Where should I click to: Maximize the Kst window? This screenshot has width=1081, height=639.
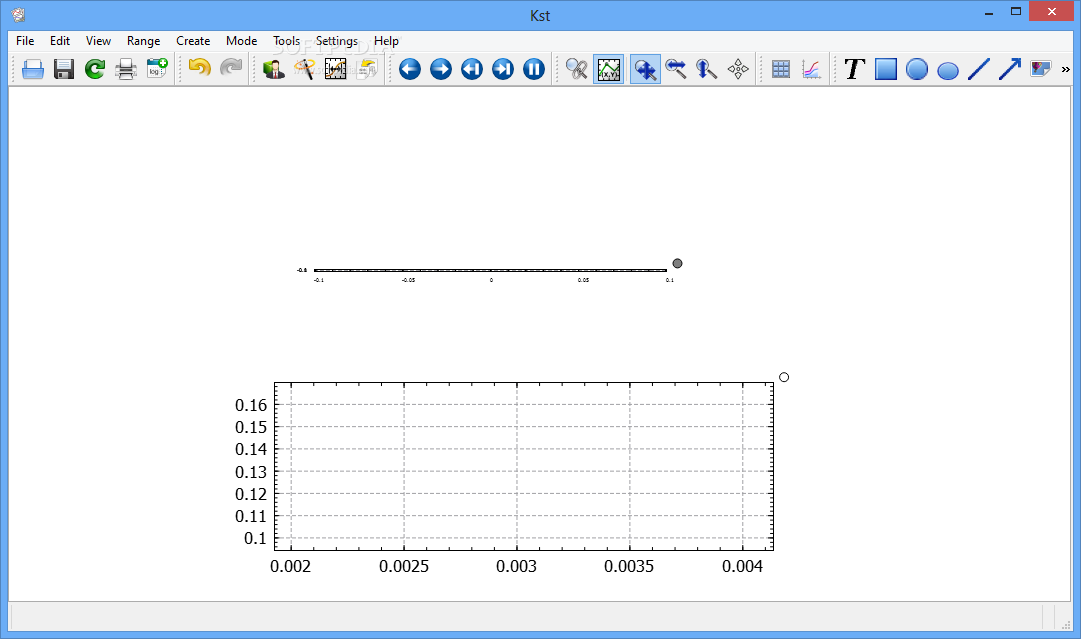click(x=1016, y=12)
